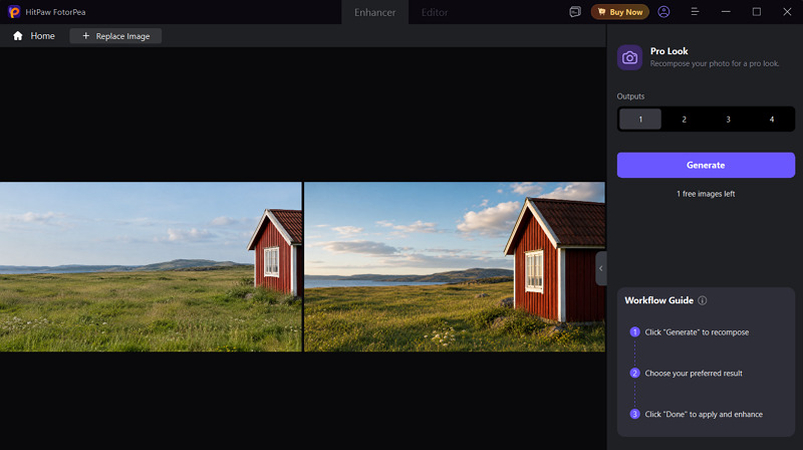The image size is (803, 450).
Task: Click step 'Choose your preferred result'
Action: tap(693, 373)
